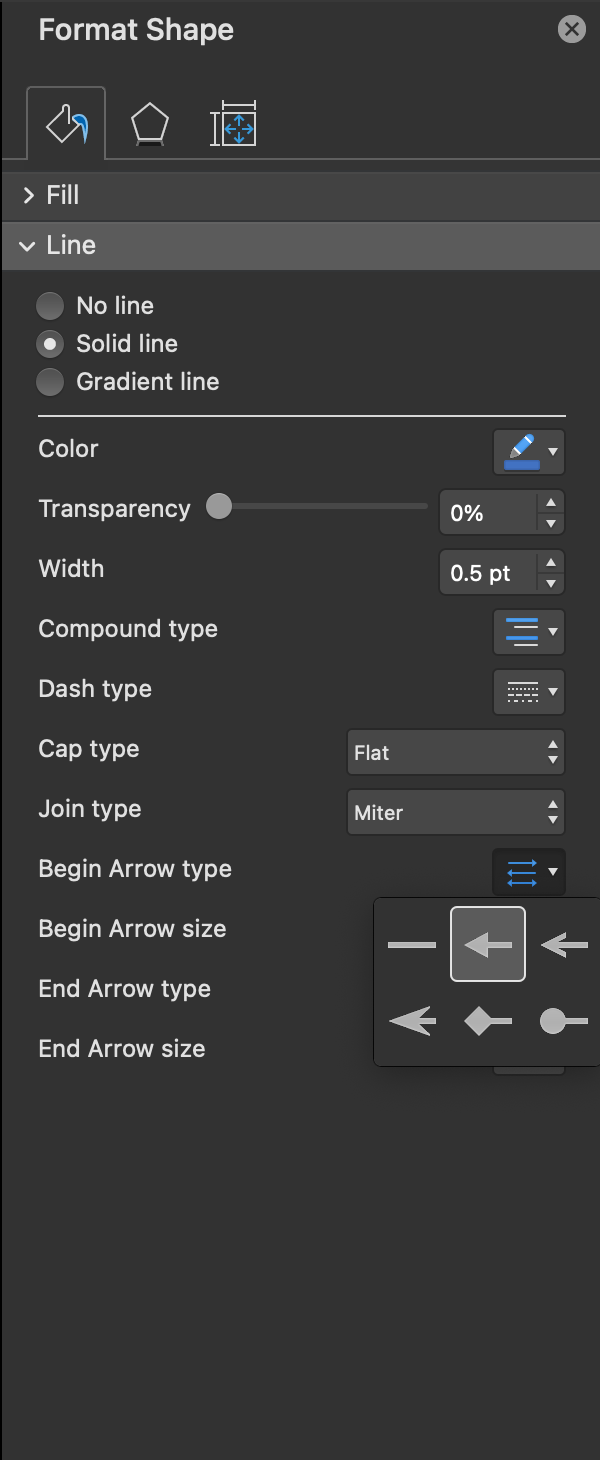Click the Width value field
This screenshot has height=1460, width=600.
(488, 573)
